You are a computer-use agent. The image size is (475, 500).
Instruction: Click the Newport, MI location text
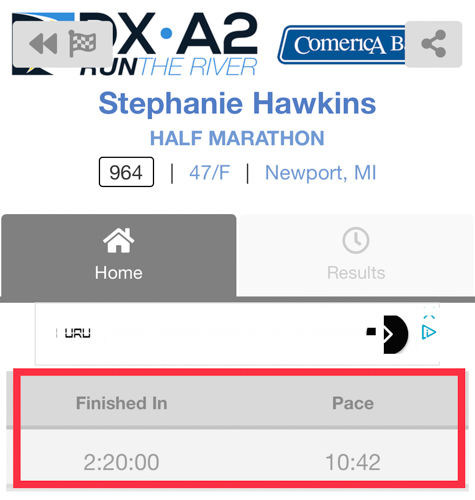[320, 173]
